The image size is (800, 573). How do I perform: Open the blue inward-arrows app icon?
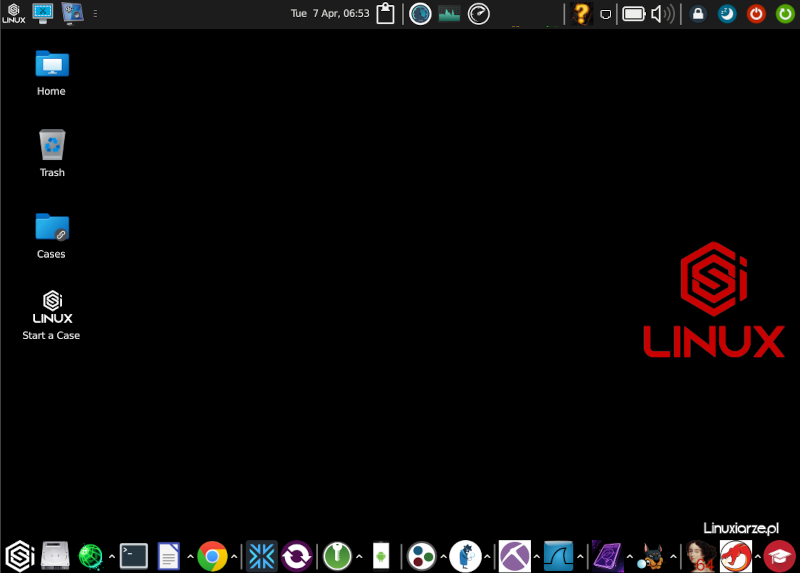(262, 556)
